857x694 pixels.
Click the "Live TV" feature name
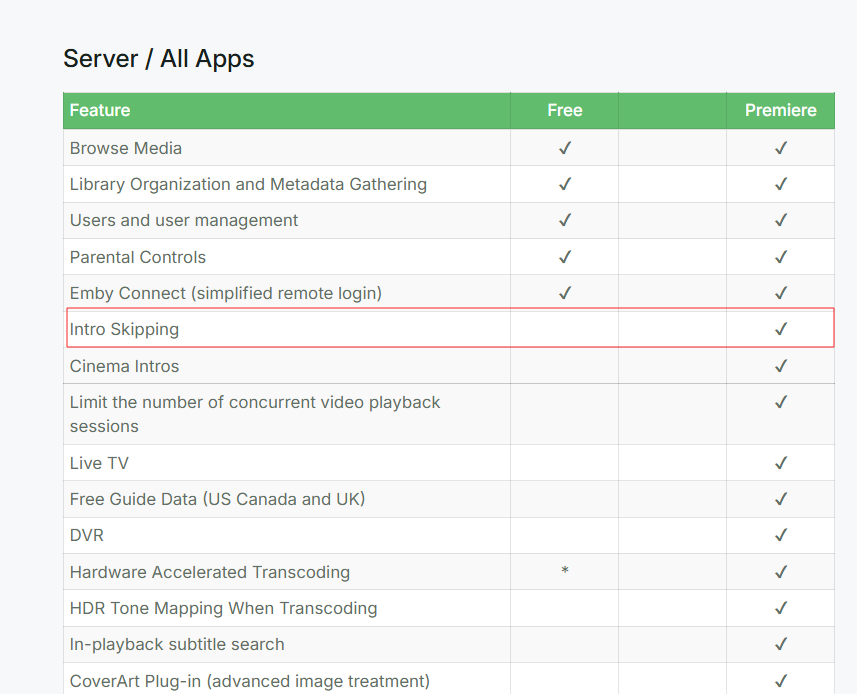(x=99, y=463)
